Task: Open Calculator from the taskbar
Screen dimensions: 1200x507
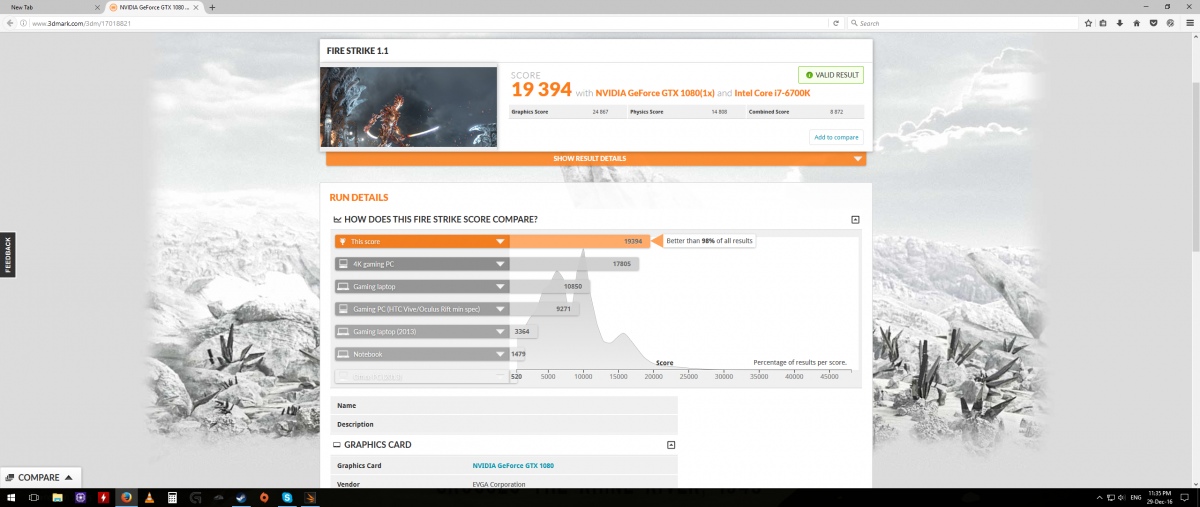Action: 173,497
